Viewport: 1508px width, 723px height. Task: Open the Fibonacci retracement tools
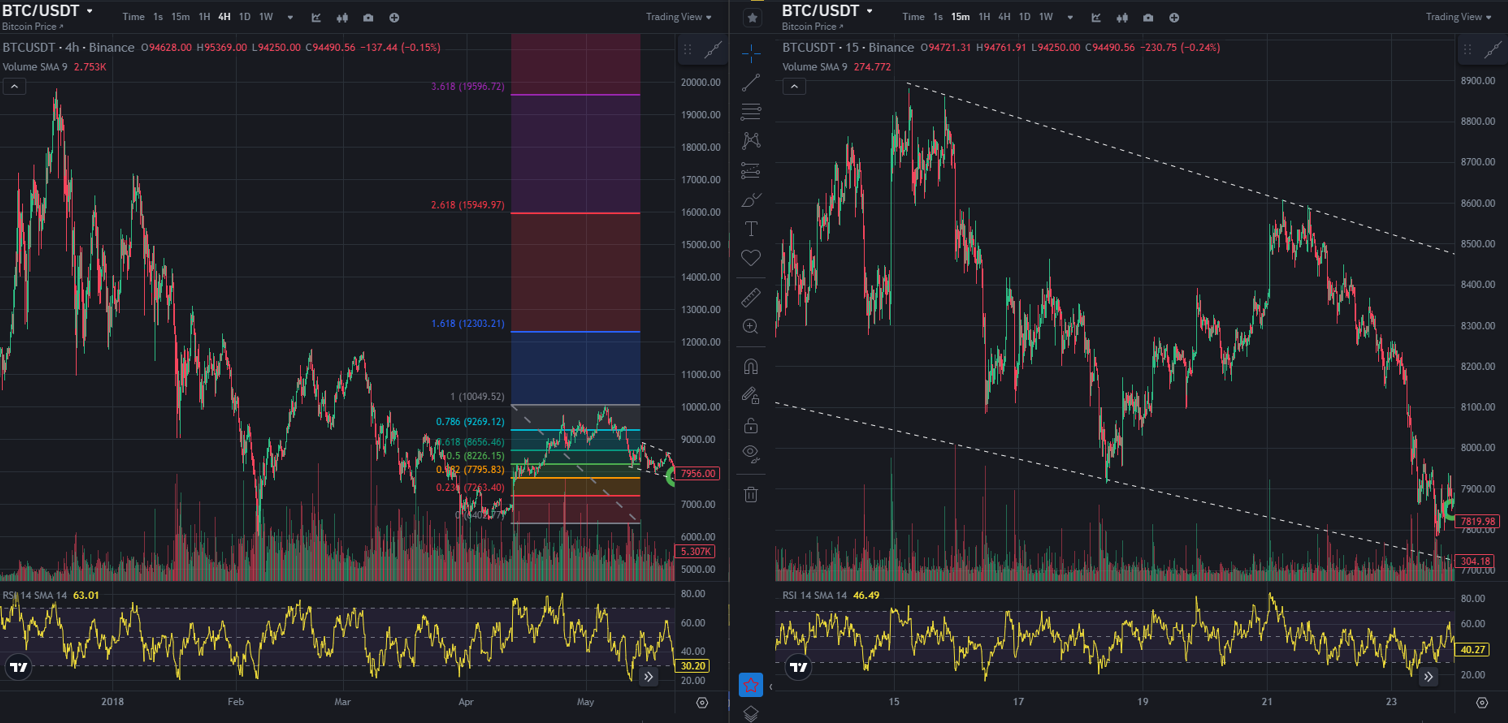tap(751, 112)
